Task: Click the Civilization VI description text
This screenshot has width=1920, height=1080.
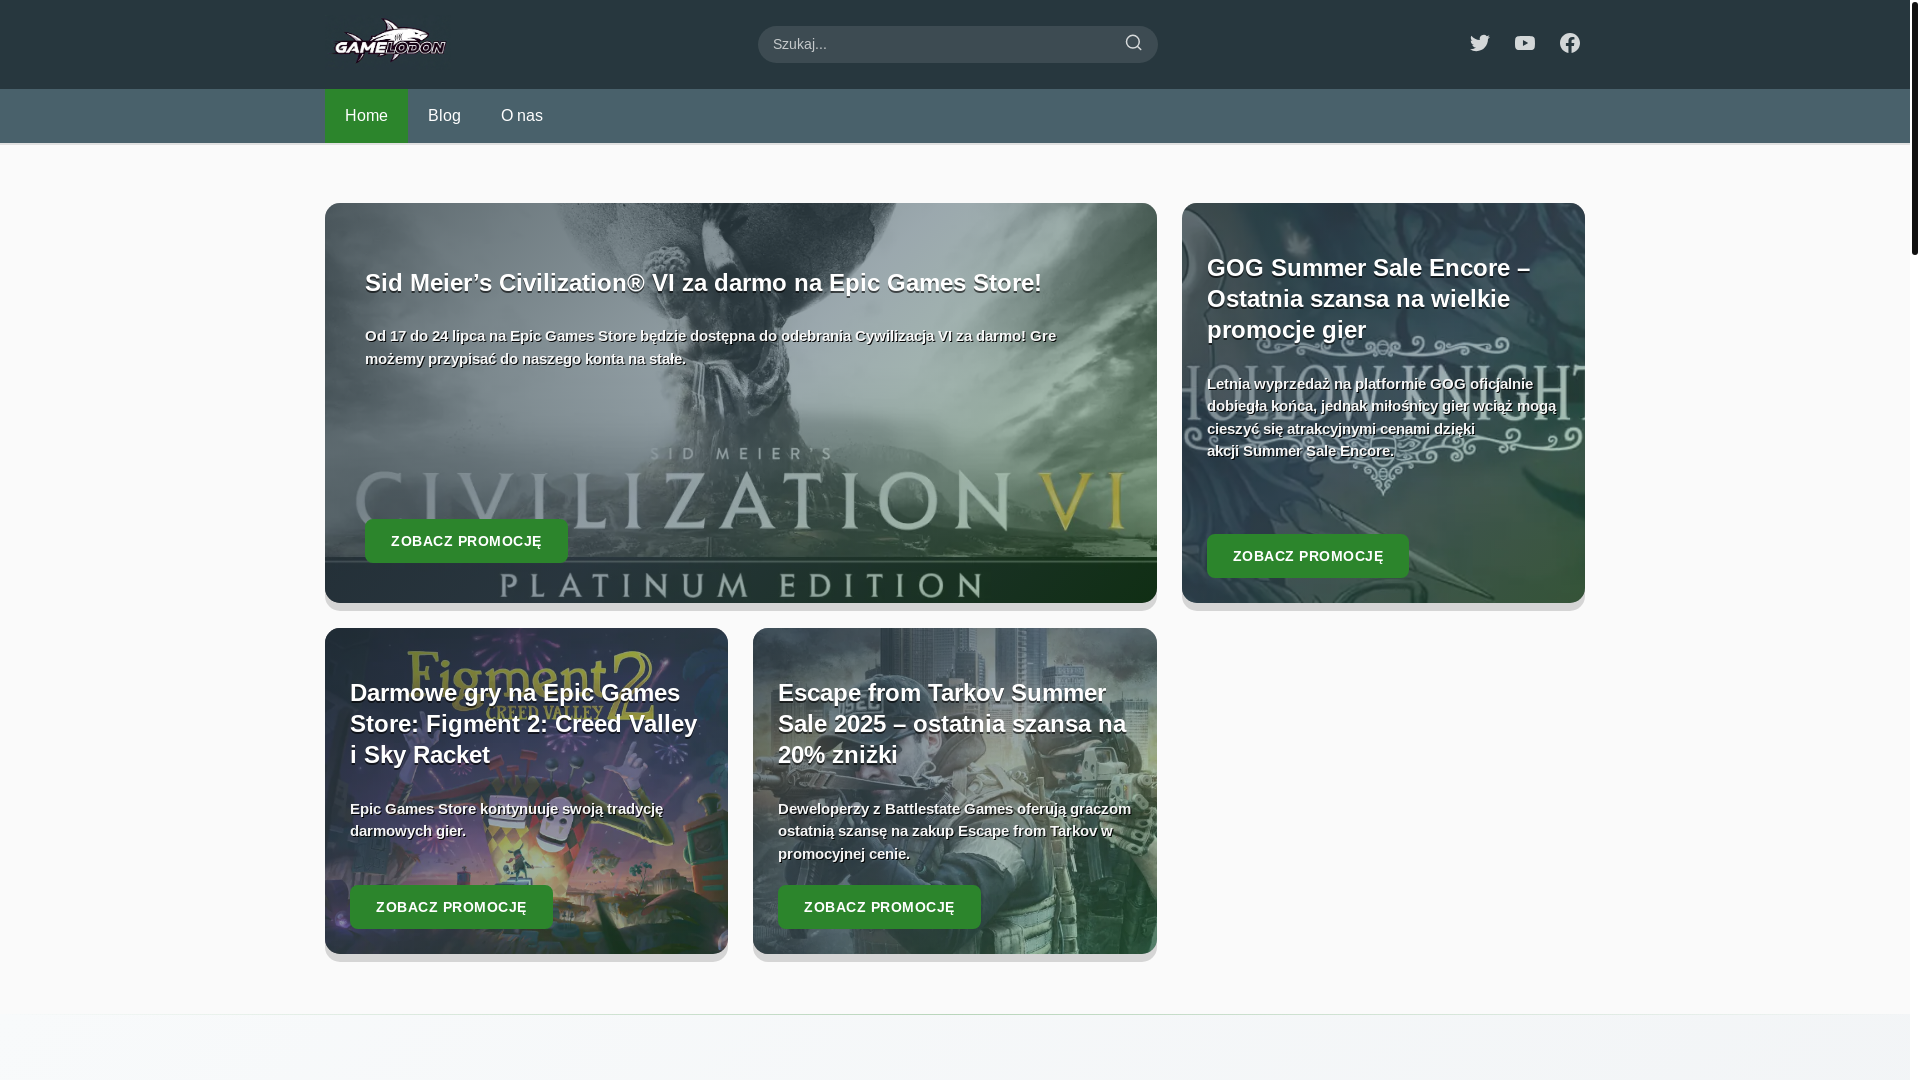Action: coord(710,347)
